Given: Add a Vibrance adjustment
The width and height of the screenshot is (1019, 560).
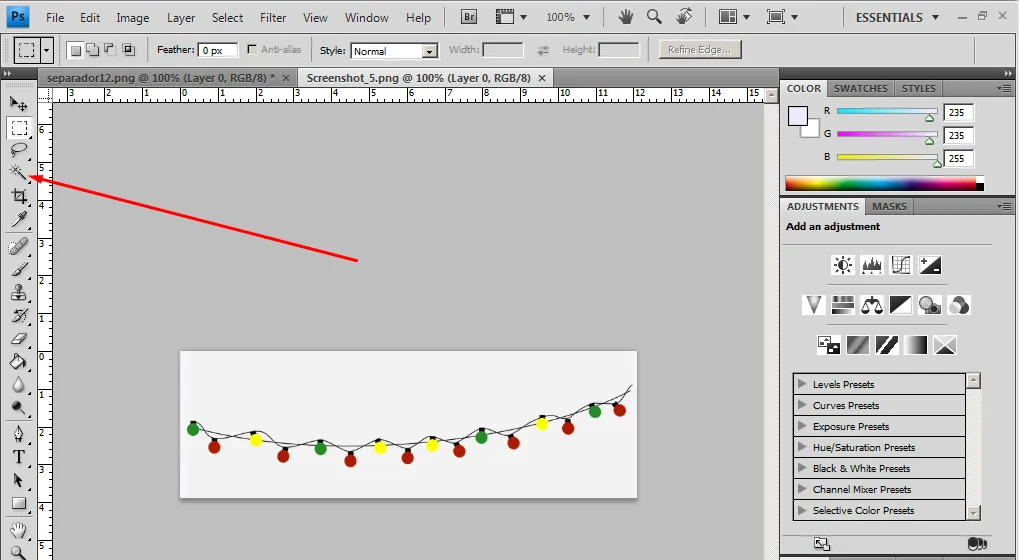Looking at the screenshot, I should point(813,305).
